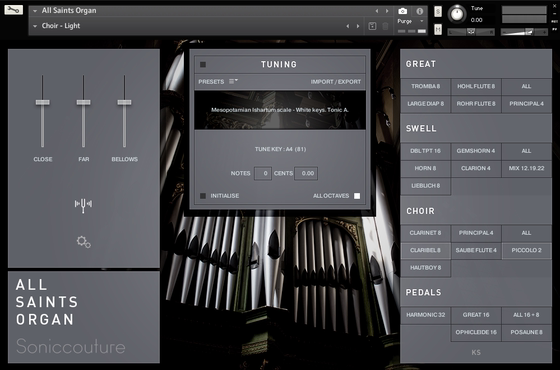Select next snapshot arrow for Choir - Light
This screenshot has height=370, width=560.
pos(358,26)
